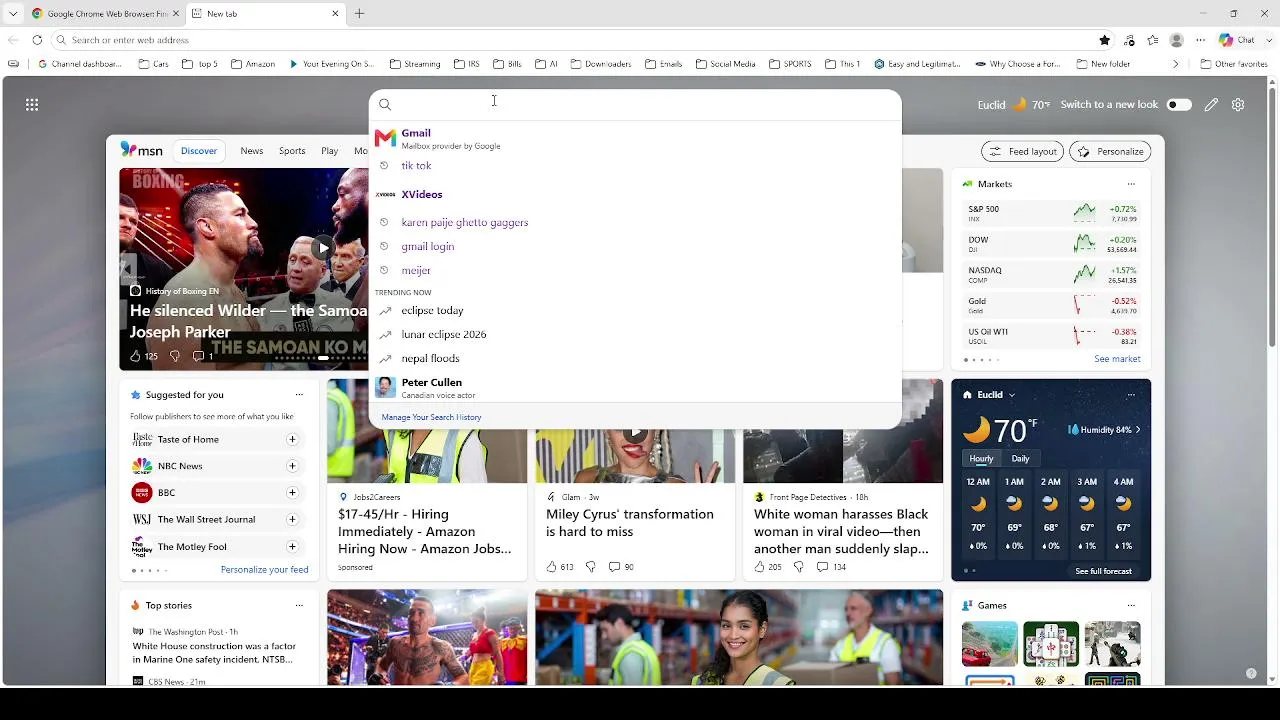Open the Play tab on MSN
This screenshot has width=1280, height=720.
point(330,151)
